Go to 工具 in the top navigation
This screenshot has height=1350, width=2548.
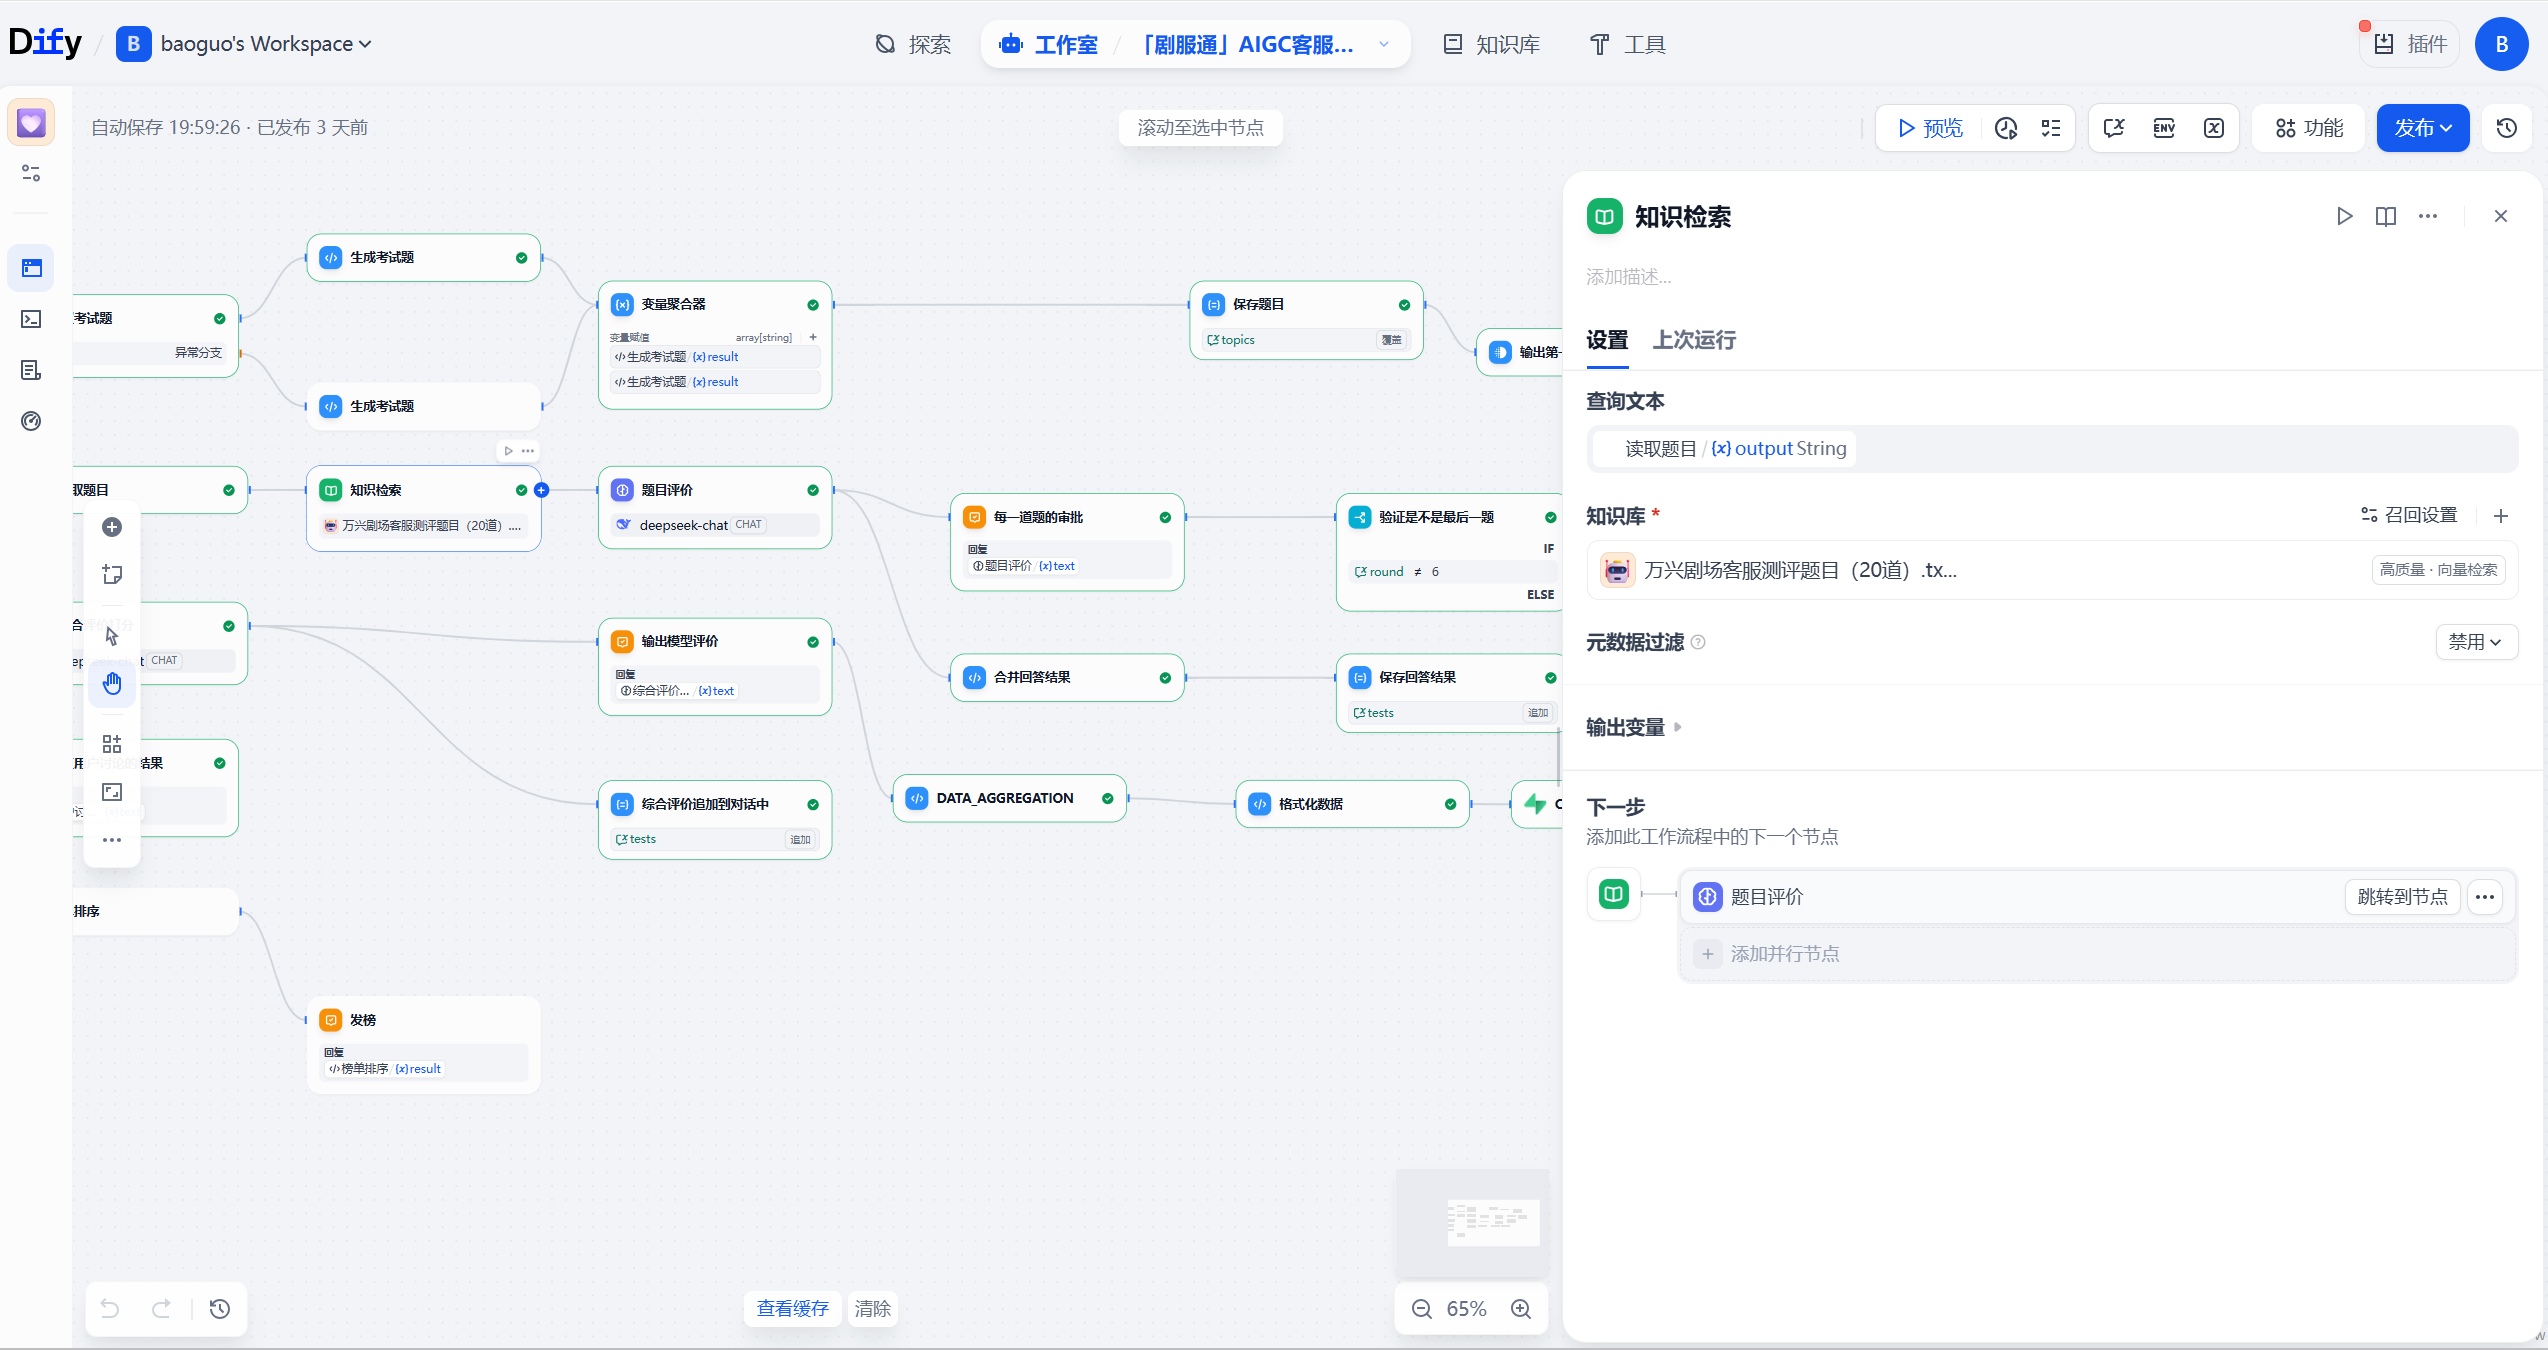(x=1628, y=44)
